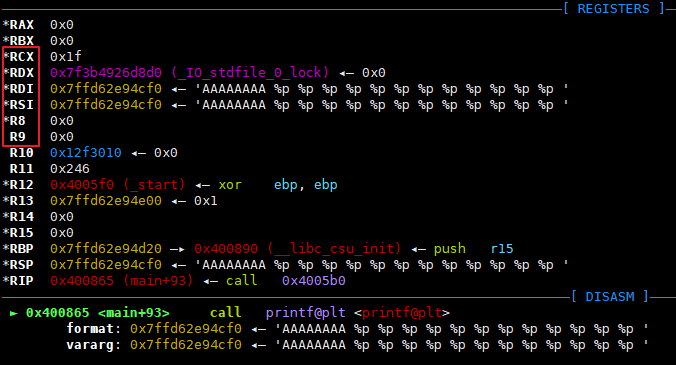Viewport: 676px width, 365px height.
Task: Click disasm address 0x400865 <main+93>
Action: coord(98,313)
